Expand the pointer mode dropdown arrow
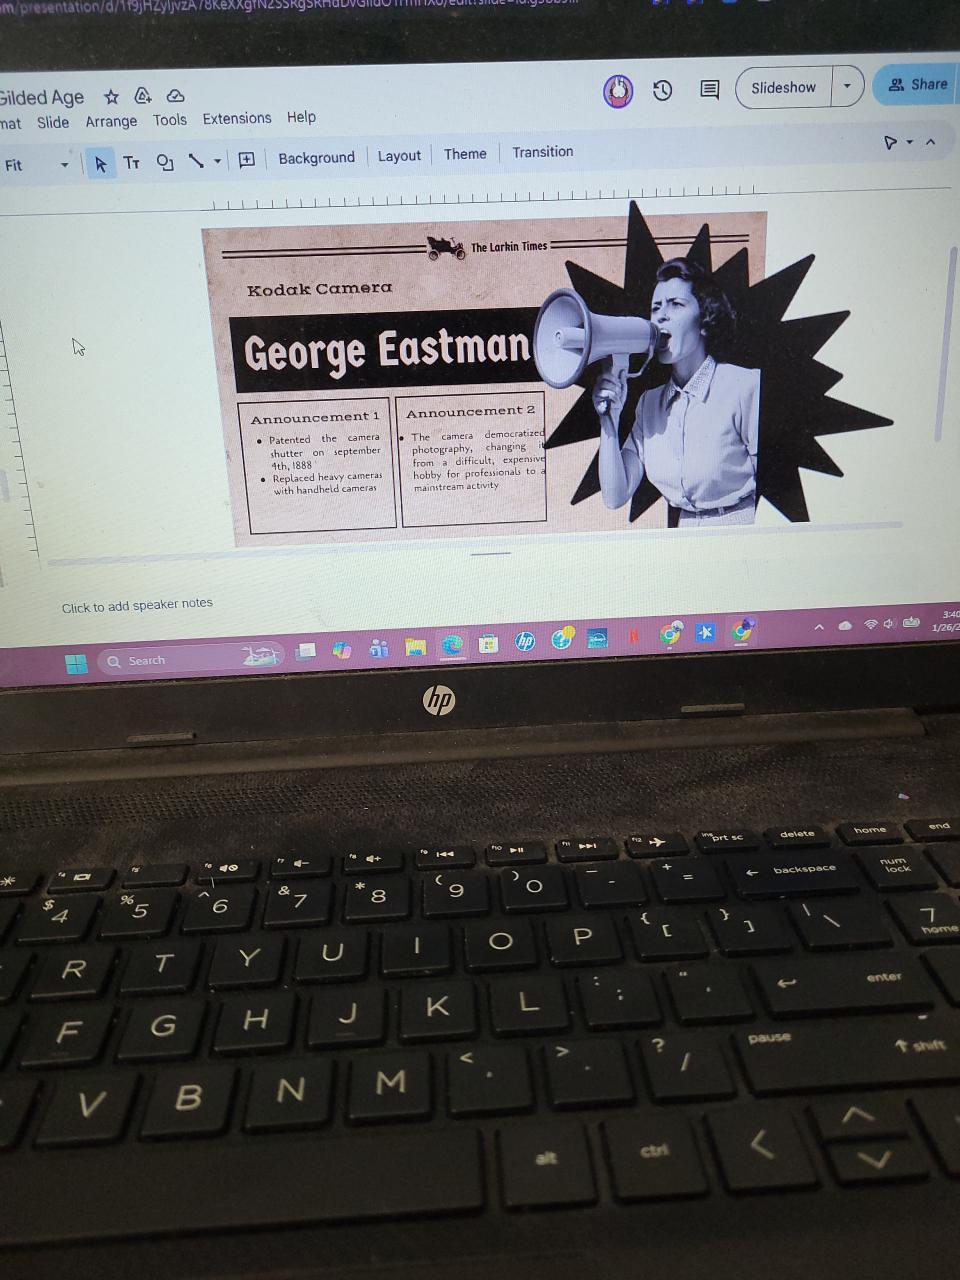This screenshot has width=960, height=1280. tap(909, 143)
